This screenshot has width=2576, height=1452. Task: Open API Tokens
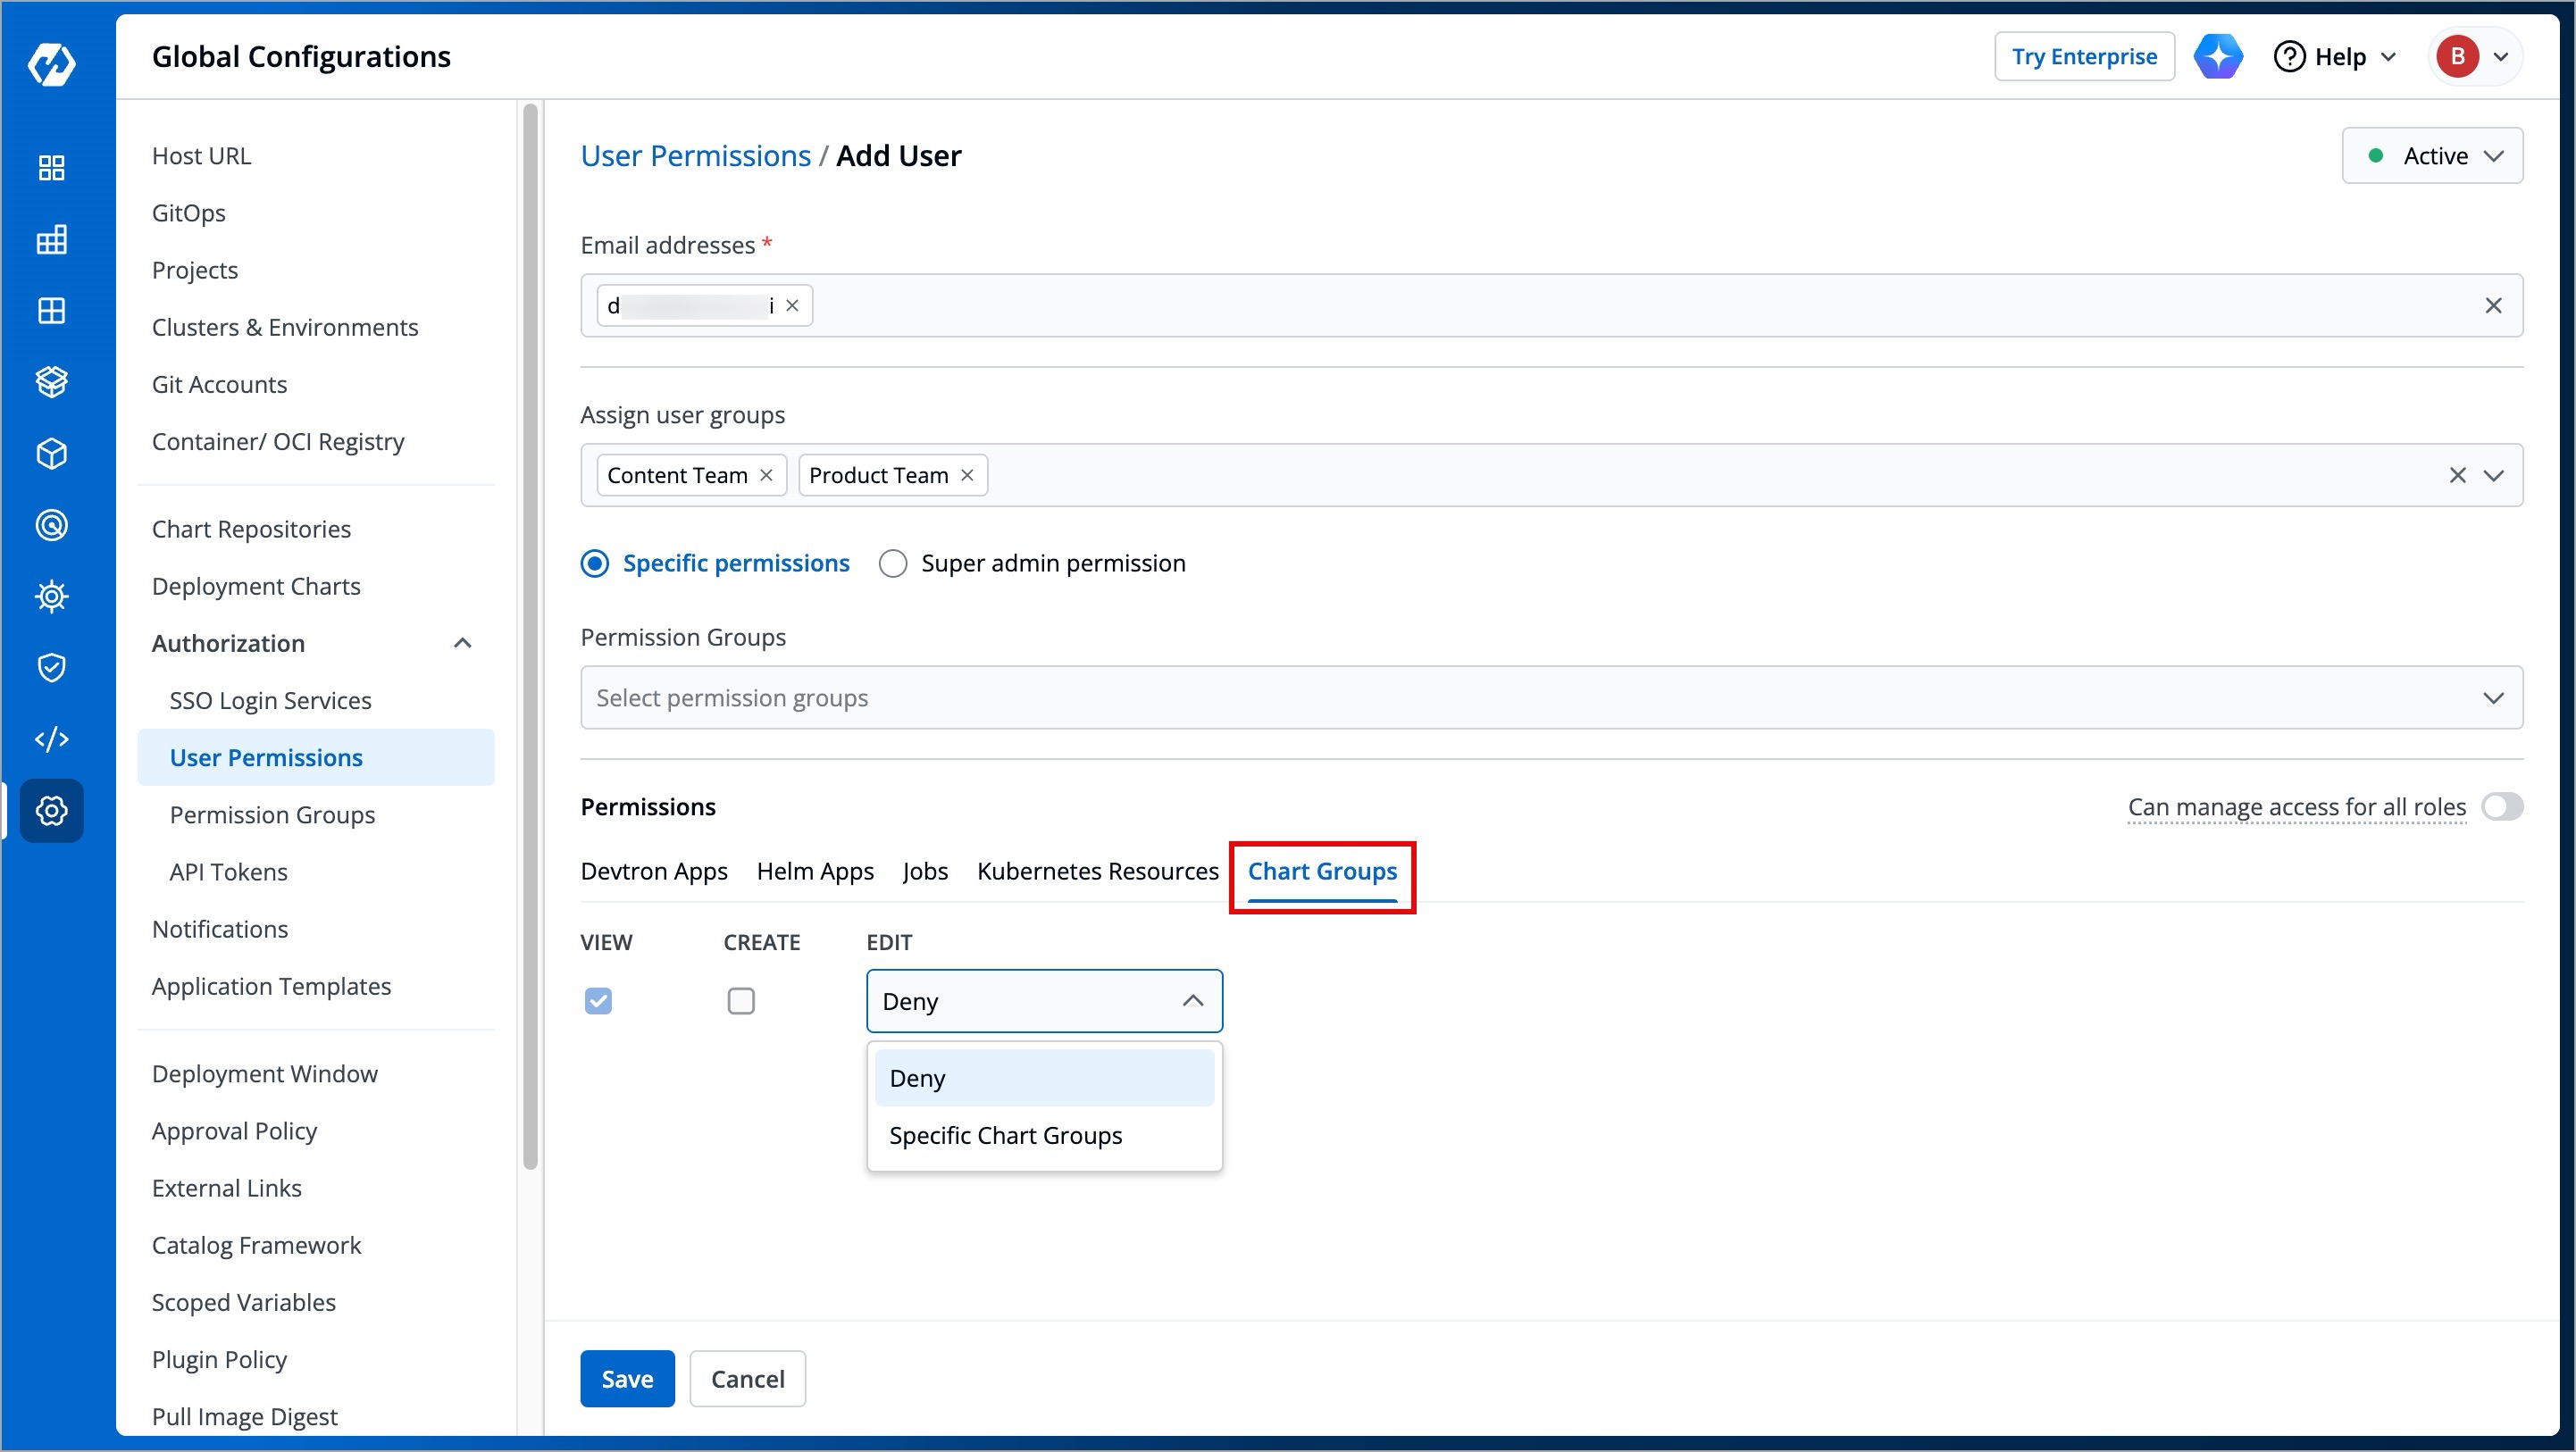point(228,872)
